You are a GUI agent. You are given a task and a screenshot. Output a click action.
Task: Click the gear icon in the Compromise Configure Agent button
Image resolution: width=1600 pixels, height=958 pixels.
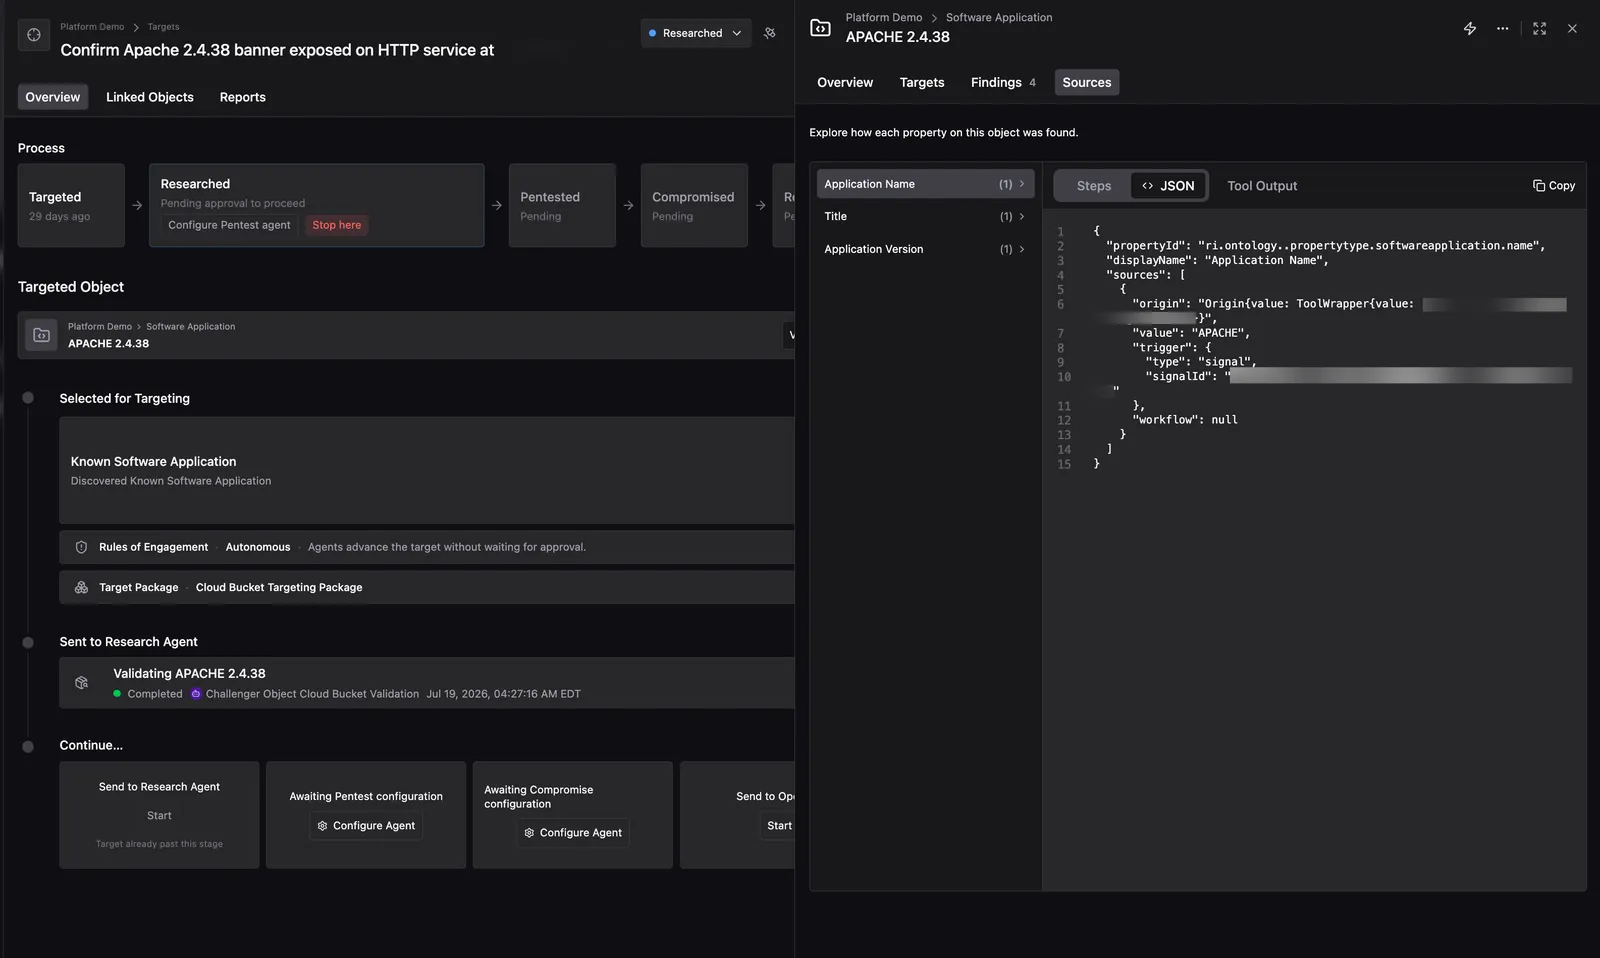click(x=529, y=833)
